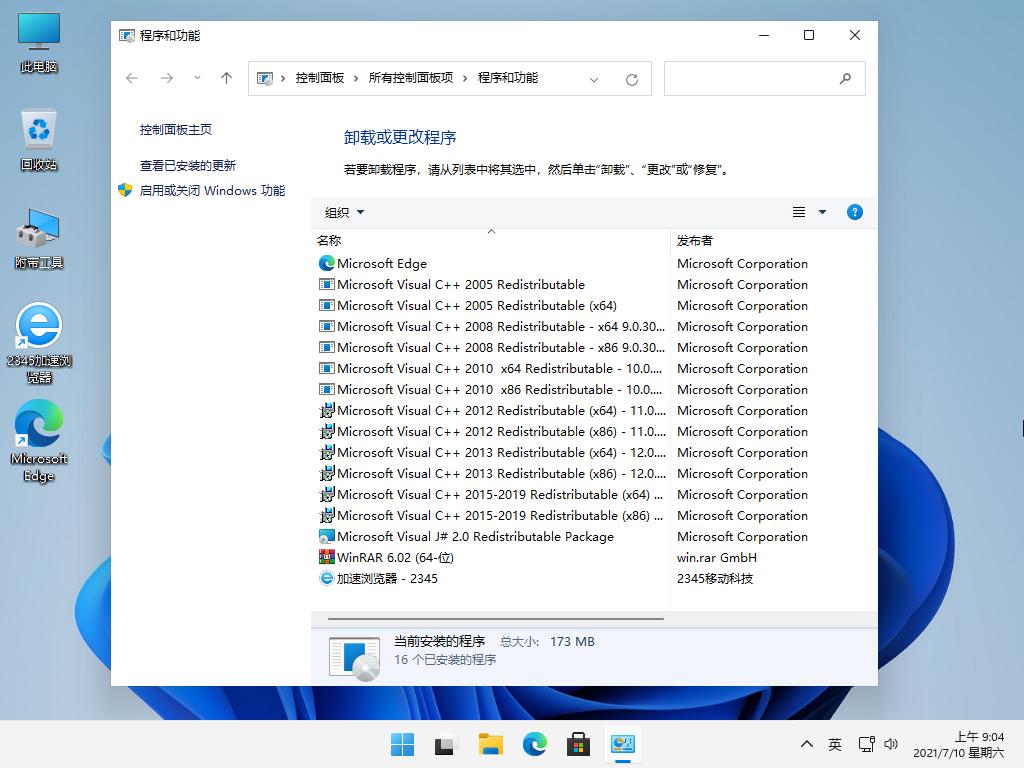
Task: Expand more view options arrow
Action: pos(822,212)
